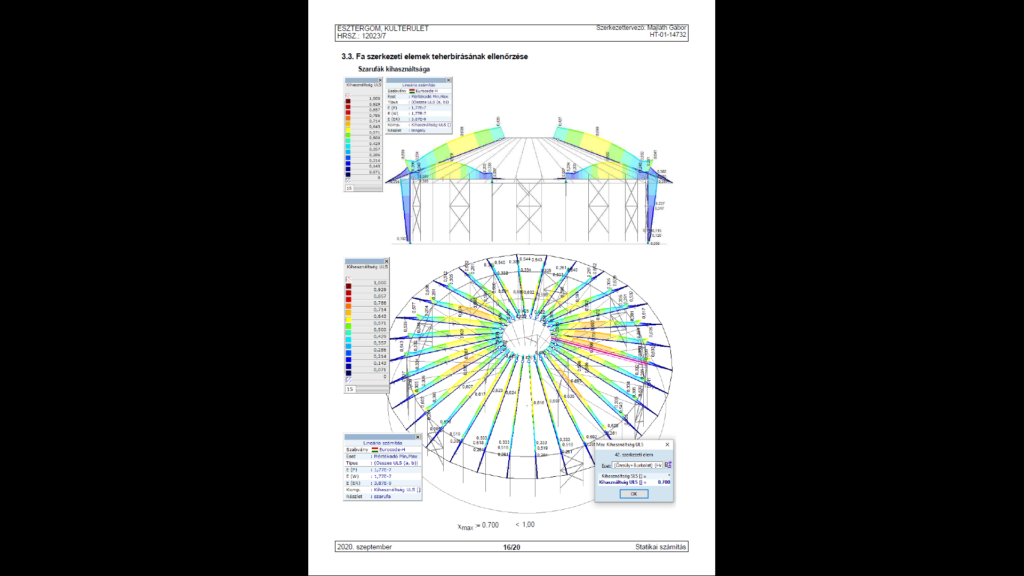1024x576 pixels.
Task: Pick the yellow swatch in the elevation legend
Action: coord(348,129)
